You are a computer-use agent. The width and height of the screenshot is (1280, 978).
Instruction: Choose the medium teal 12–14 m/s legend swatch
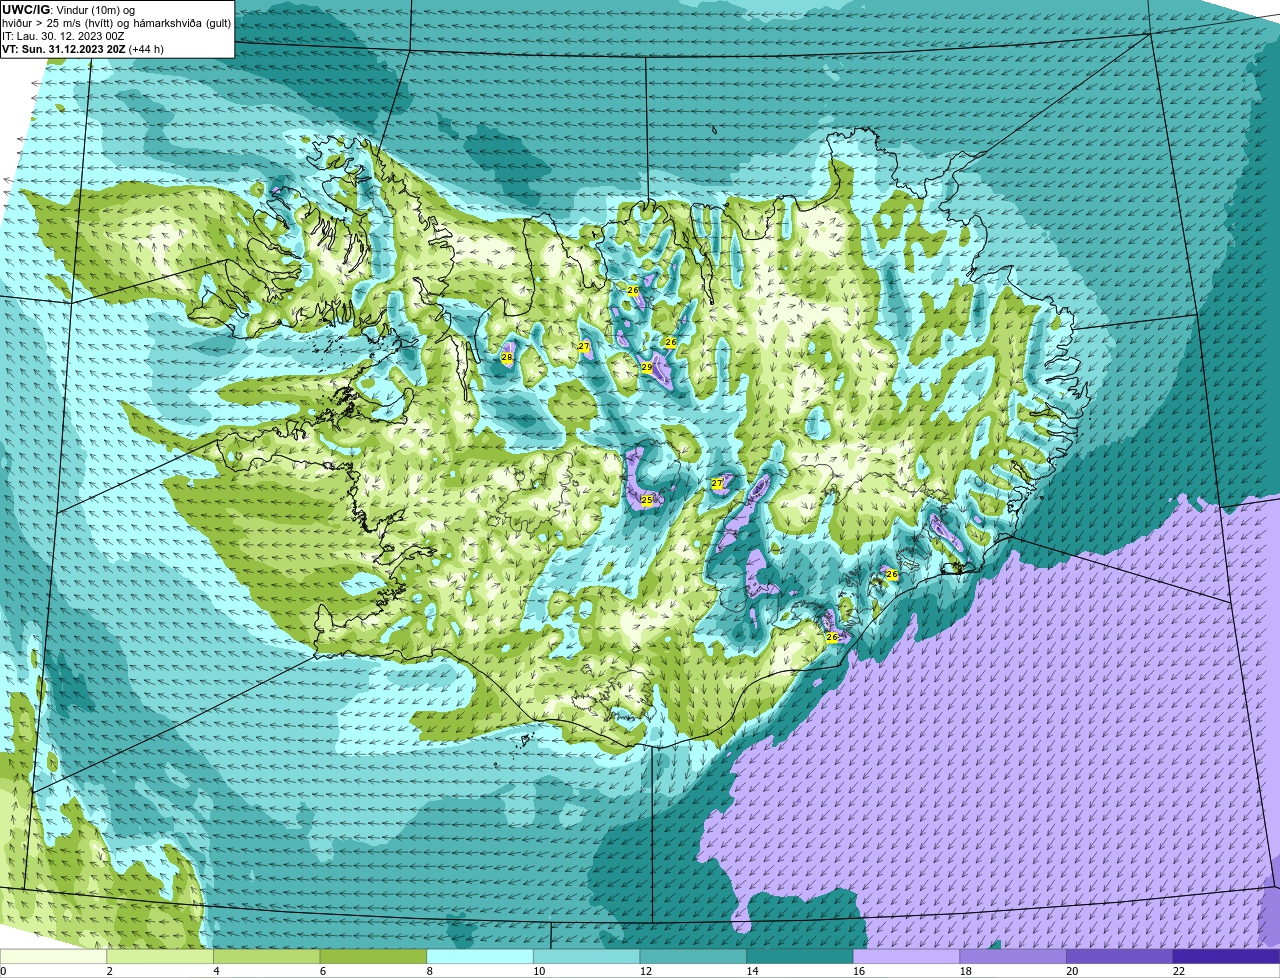[693, 956]
